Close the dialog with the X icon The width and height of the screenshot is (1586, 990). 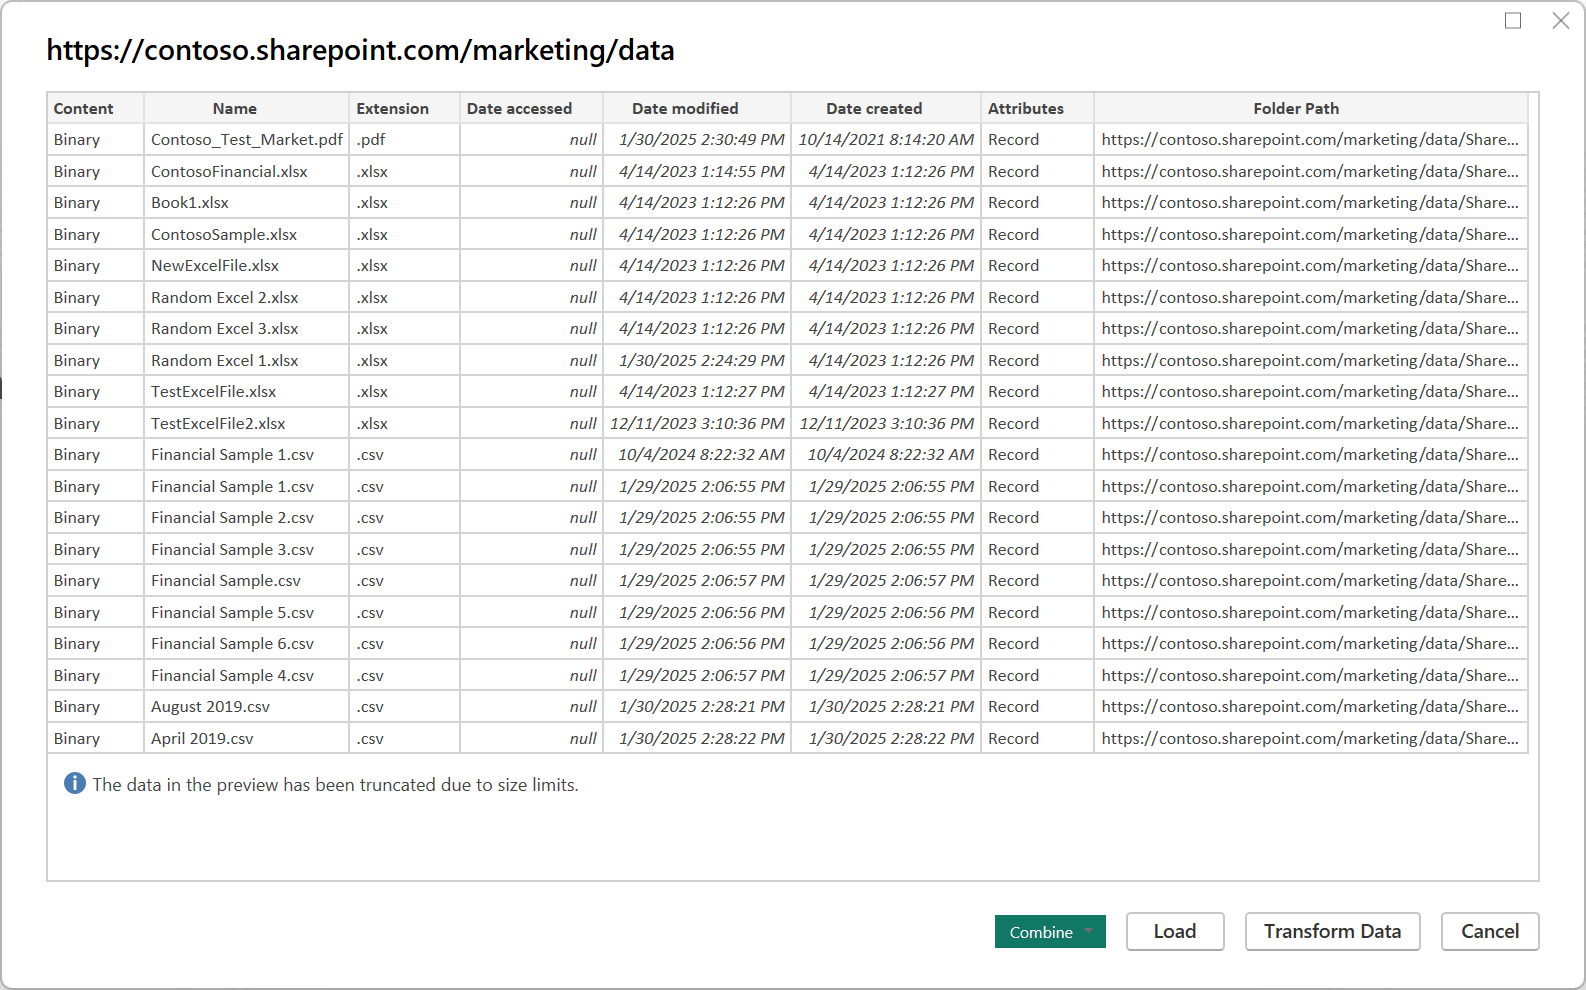(x=1560, y=20)
